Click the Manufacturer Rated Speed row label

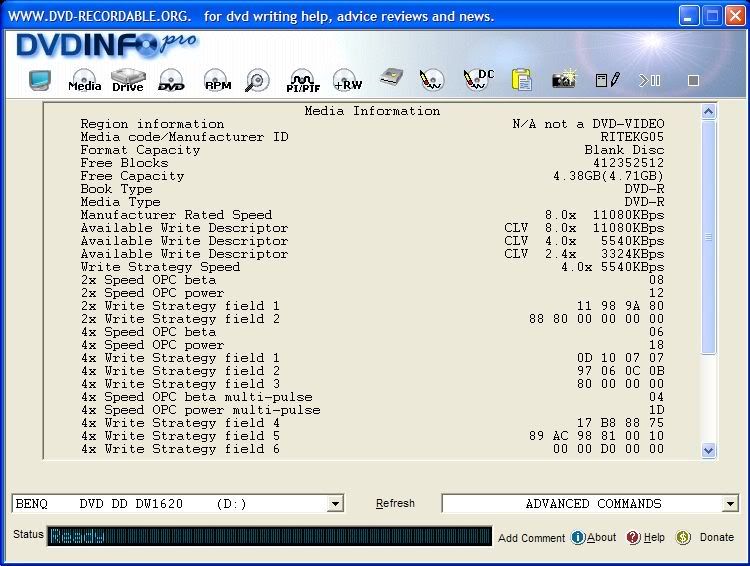[x=176, y=215]
